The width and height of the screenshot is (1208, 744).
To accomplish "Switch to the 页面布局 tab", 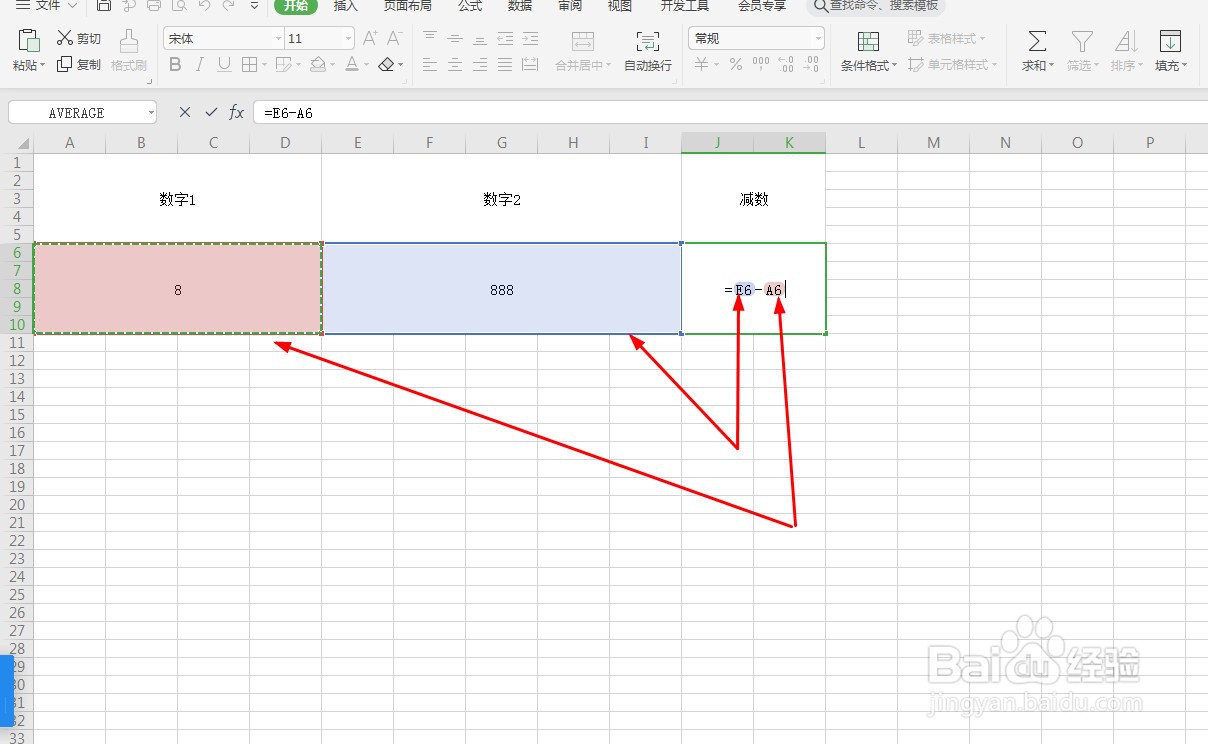I will (408, 5).
